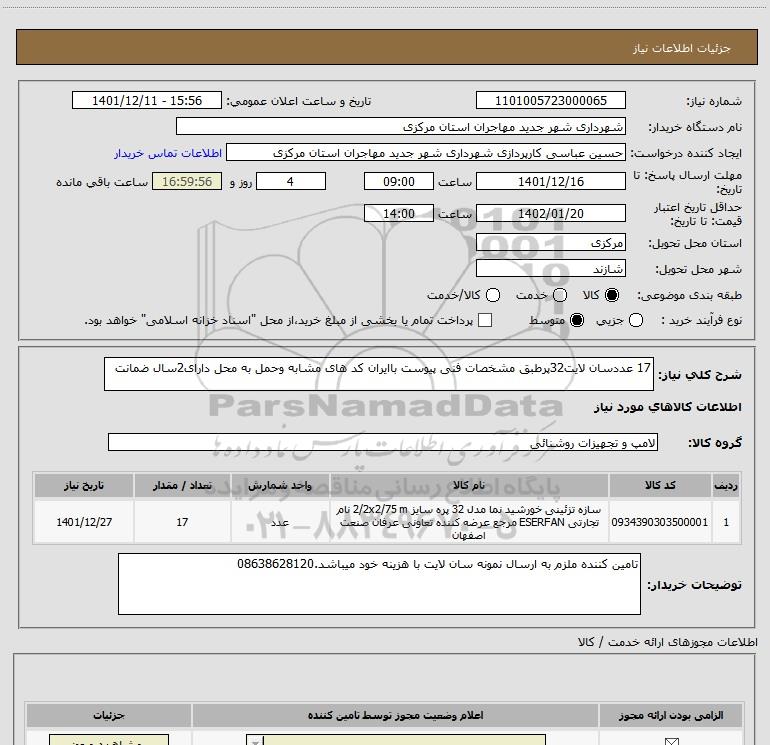
Task: Choose جزیی purchase process option
Action: coord(635,320)
